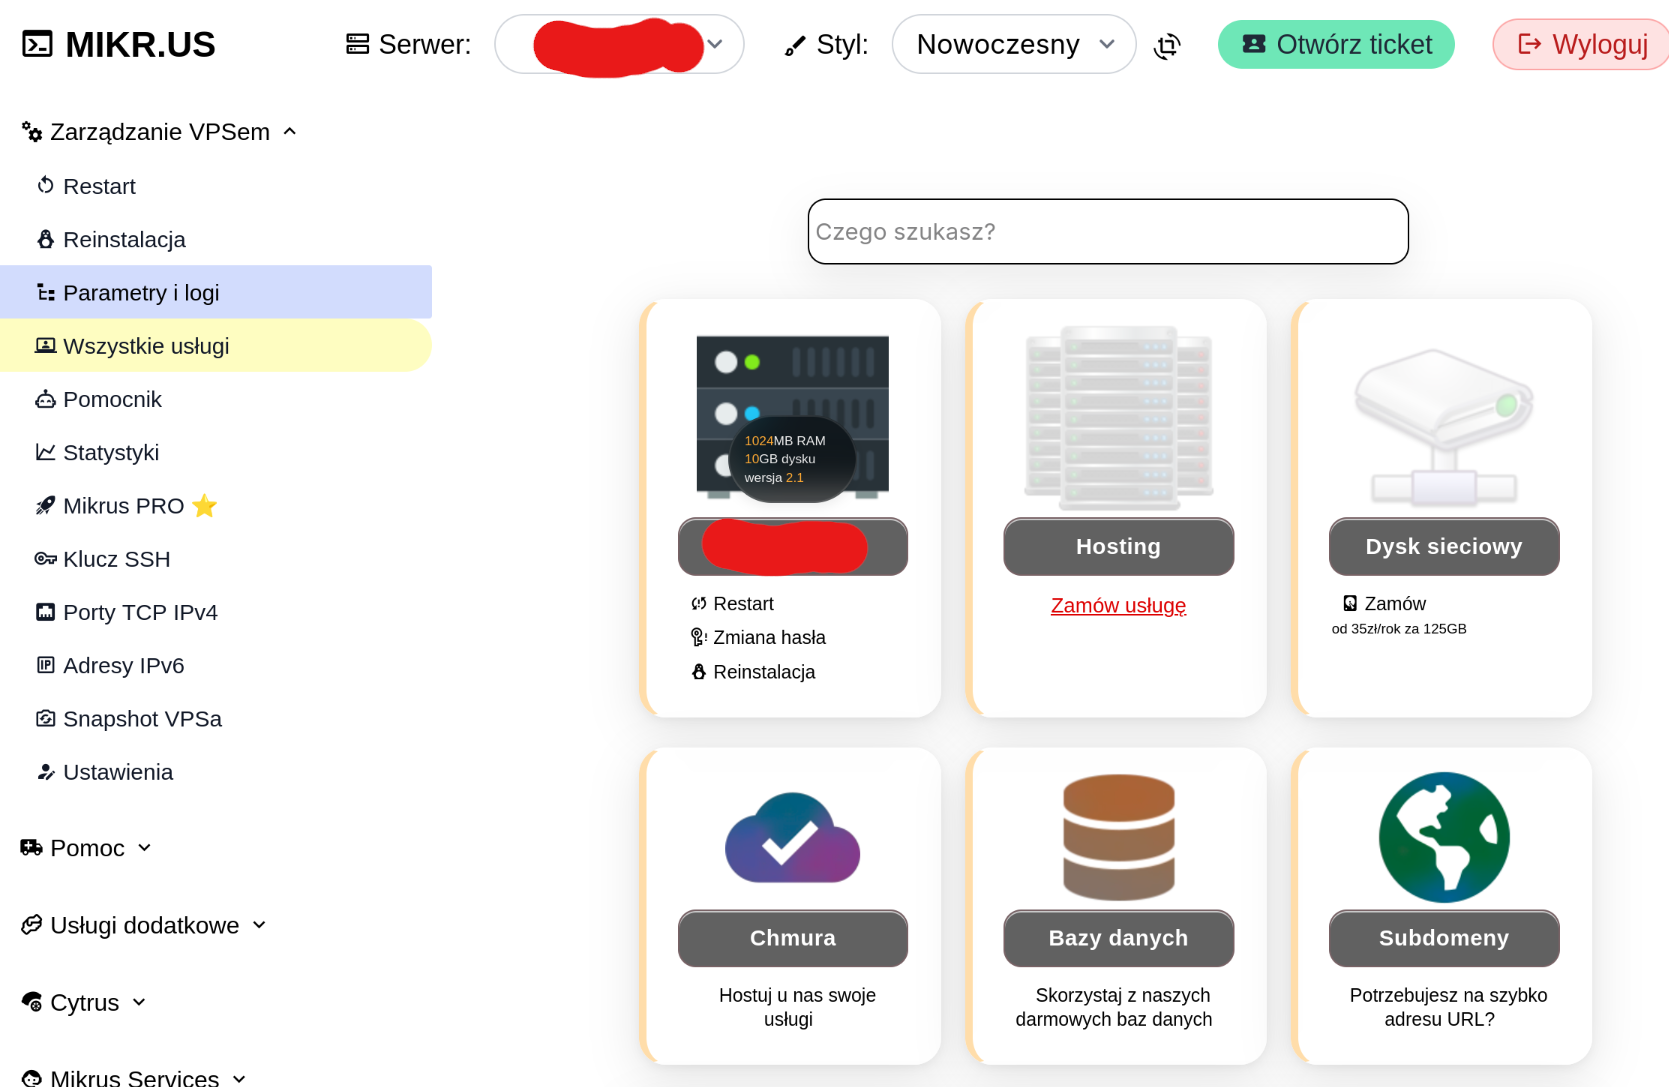Screen dimensions: 1669x1087
Task: Click the Klucz SSH key icon
Action: [45, 558]
